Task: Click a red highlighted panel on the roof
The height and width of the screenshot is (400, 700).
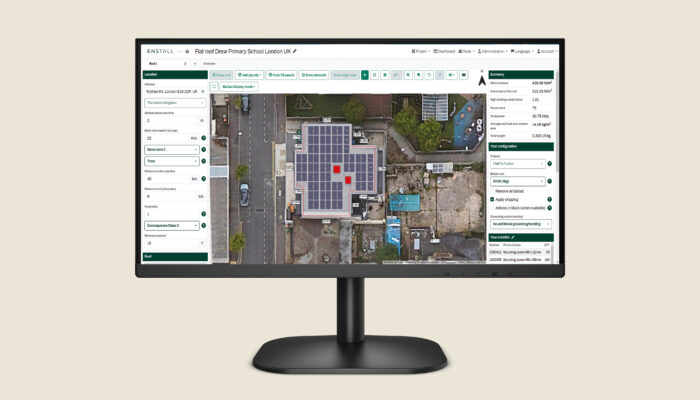Action: pyautogui.click(x=337, y=168)
